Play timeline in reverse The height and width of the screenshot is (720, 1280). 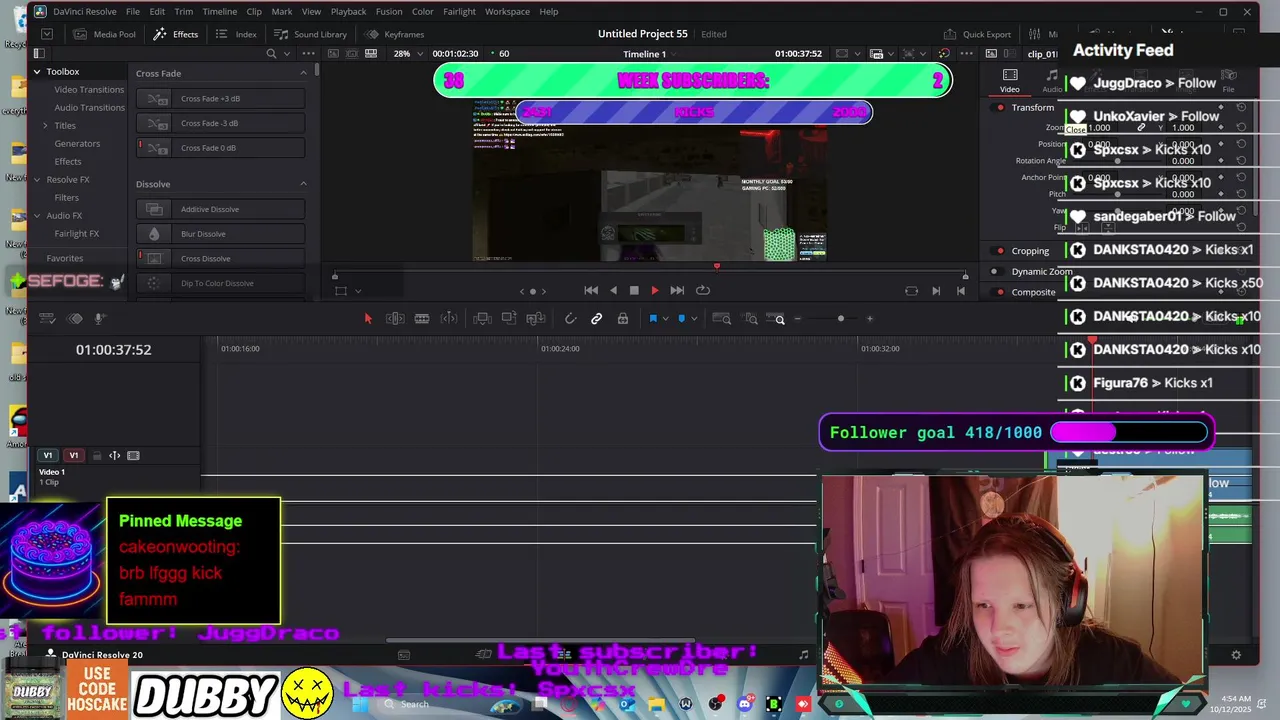tap(613, 290)
